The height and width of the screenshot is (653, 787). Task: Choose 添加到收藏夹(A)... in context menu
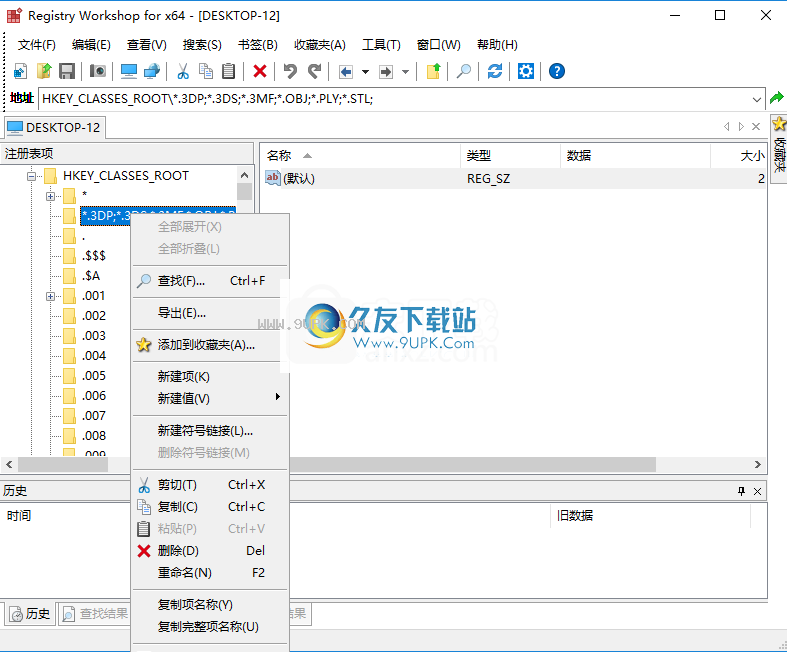[x=210, y=345]
